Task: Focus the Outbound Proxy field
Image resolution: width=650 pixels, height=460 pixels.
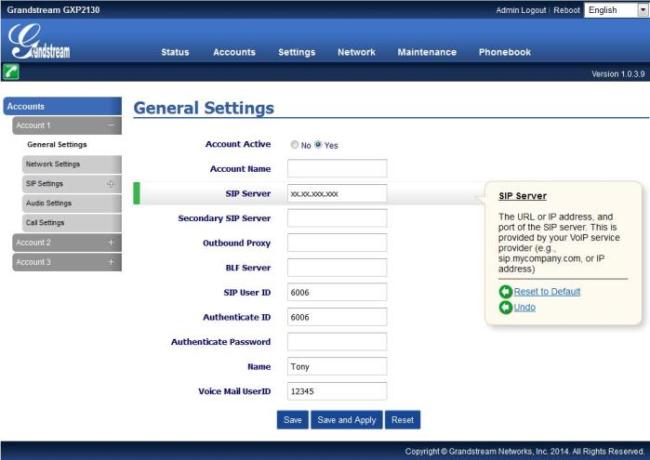Action: pyautogui.click(x=337, y=243)
